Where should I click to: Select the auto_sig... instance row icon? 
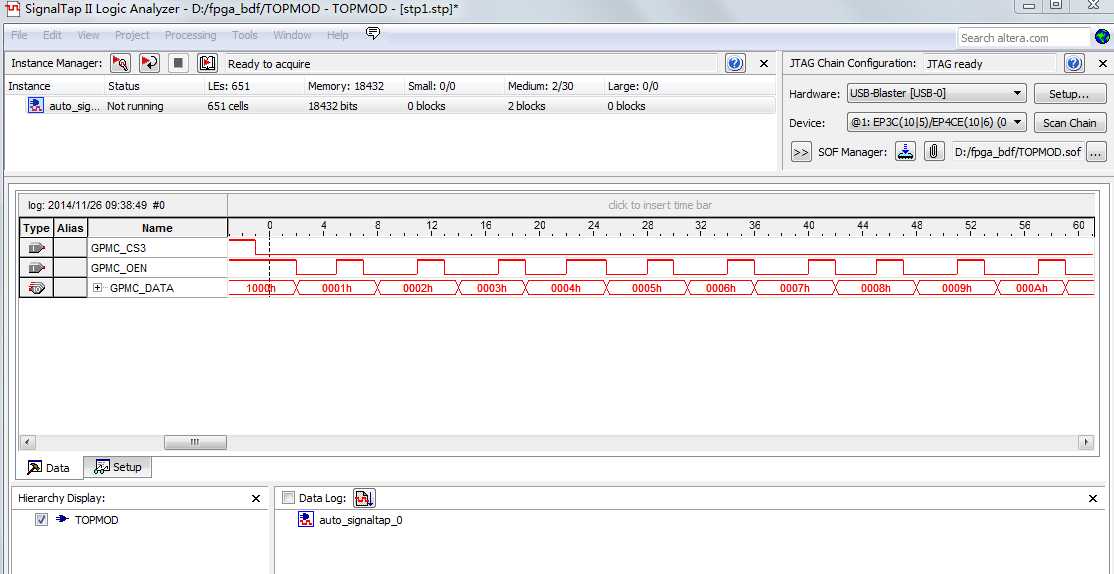36,106
